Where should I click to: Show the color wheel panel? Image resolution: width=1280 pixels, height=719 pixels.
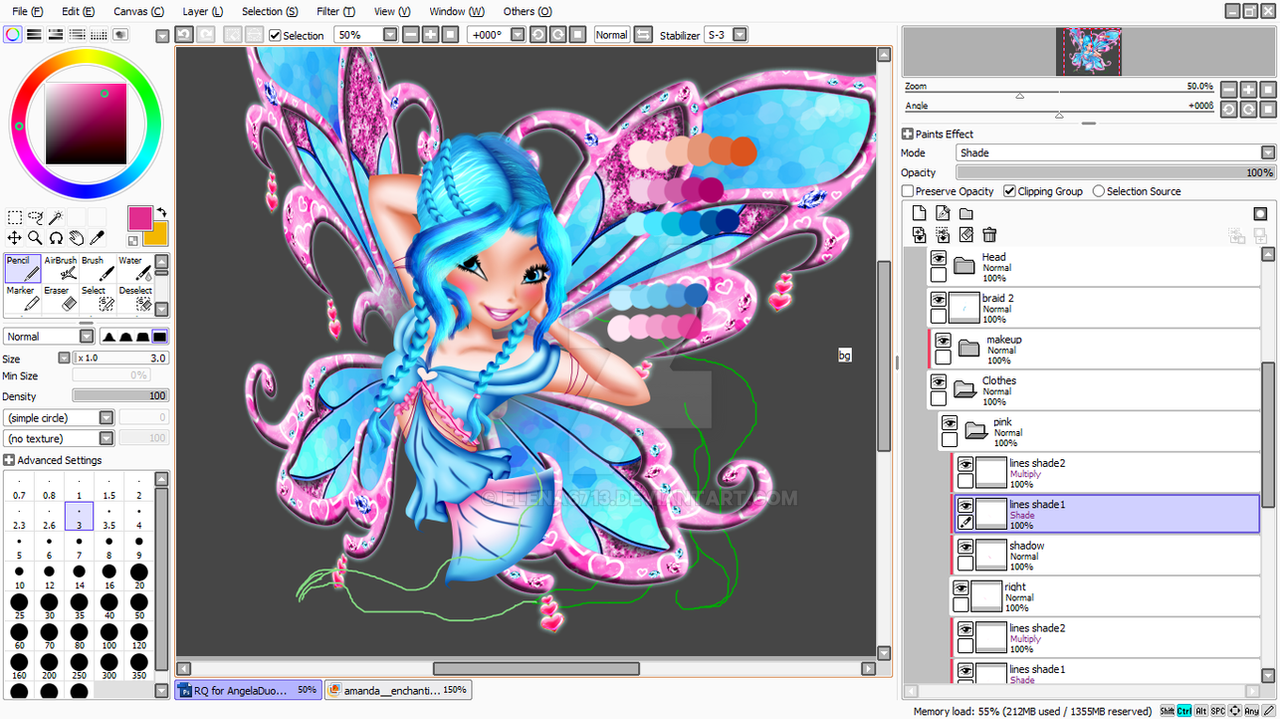[12, 34]
